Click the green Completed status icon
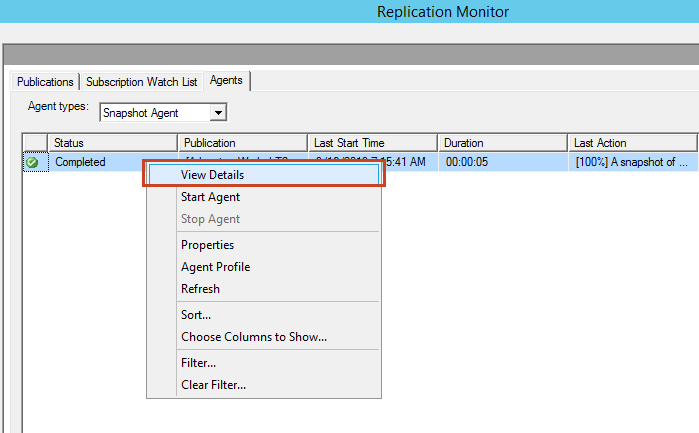 [x=32, y=162]
